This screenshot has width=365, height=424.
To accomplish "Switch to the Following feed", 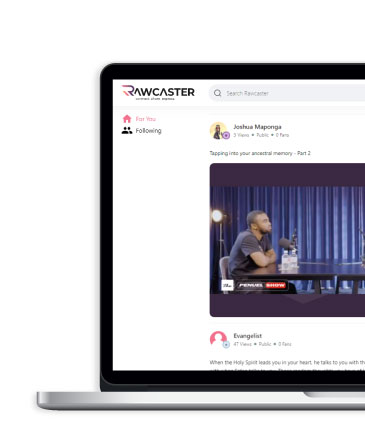I will coord(148,131).
